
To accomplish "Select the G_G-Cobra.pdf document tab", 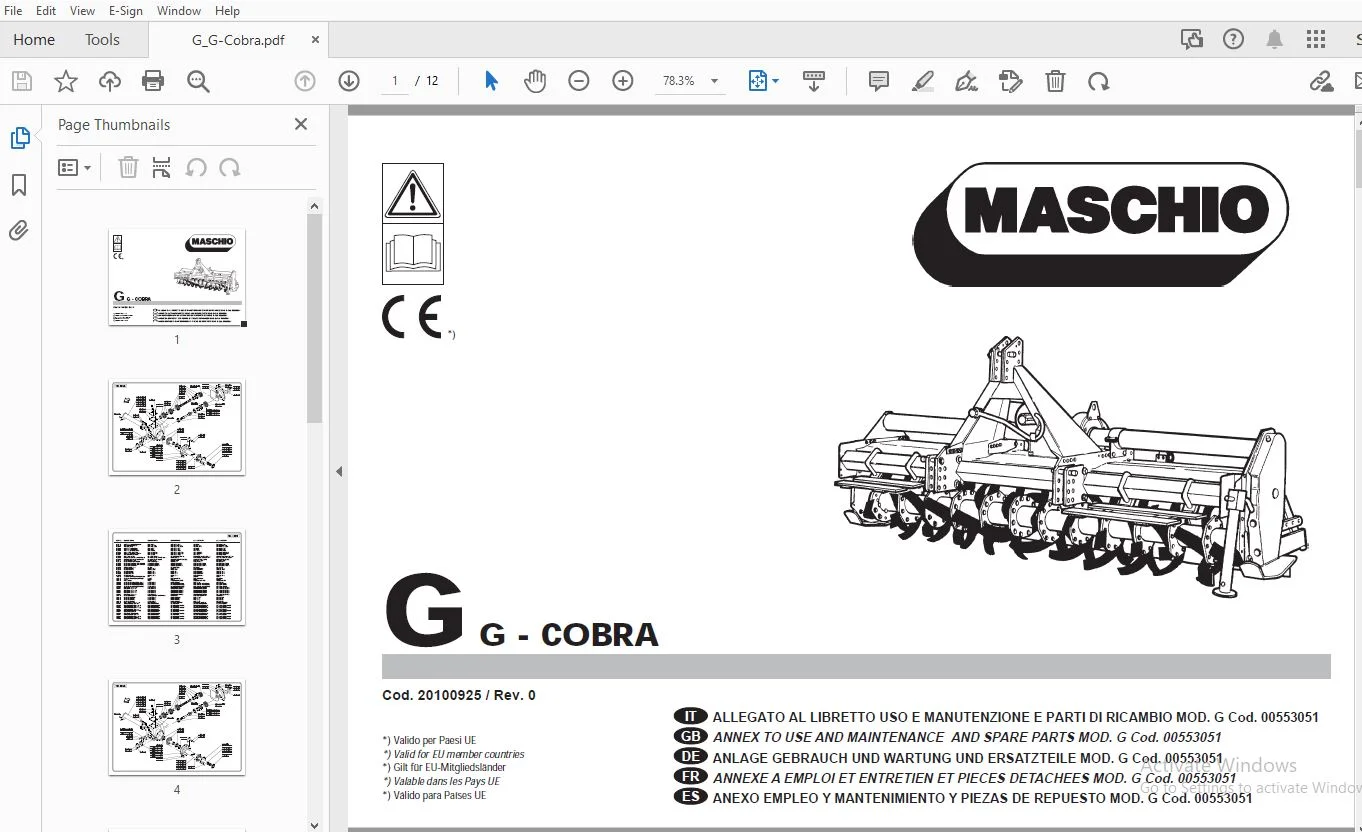I will 238,40.
